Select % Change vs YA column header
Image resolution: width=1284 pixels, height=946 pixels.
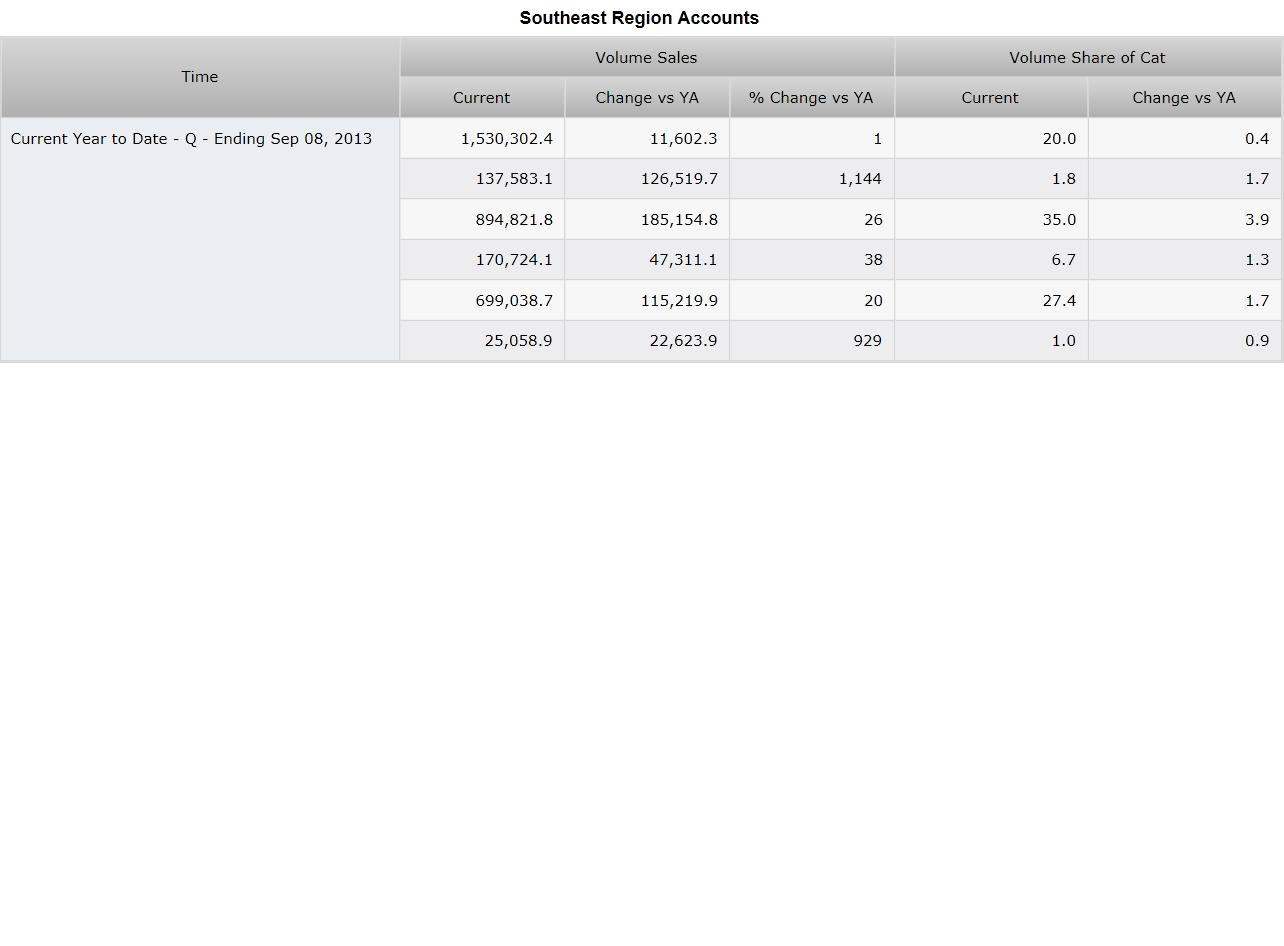pos(812,97)
